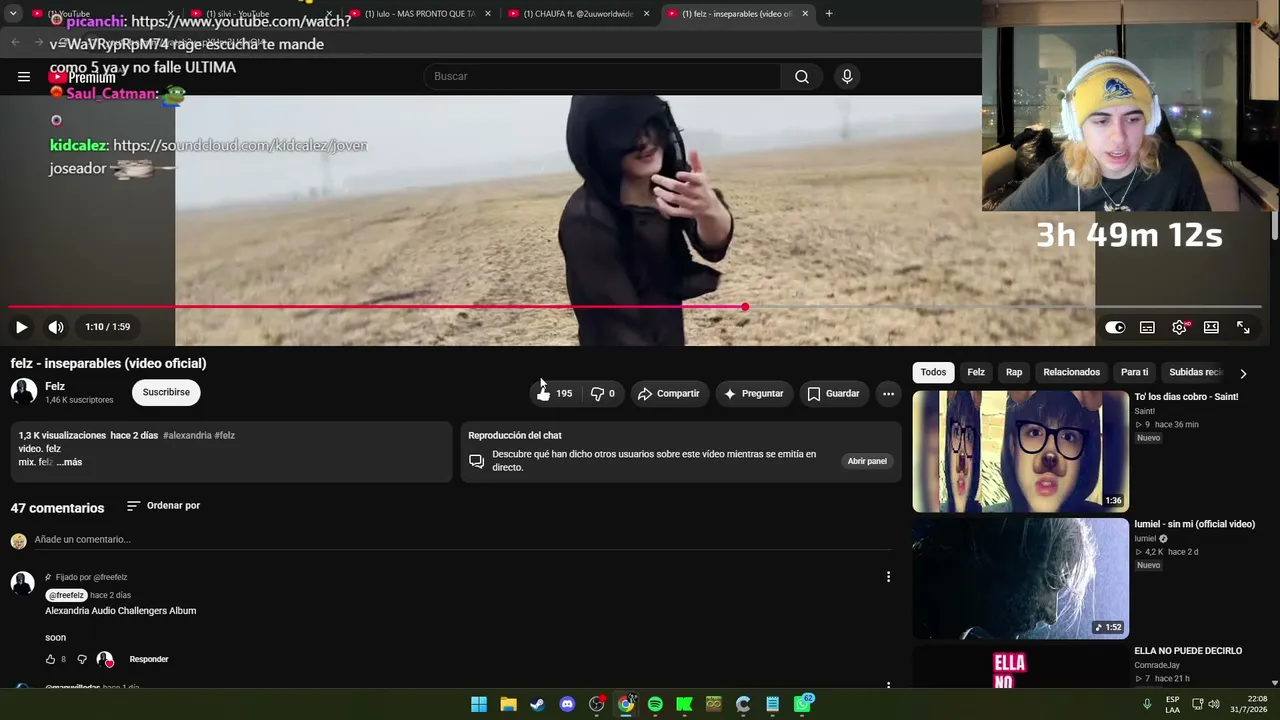Open the Compartir share dialog

pos(669,393)
